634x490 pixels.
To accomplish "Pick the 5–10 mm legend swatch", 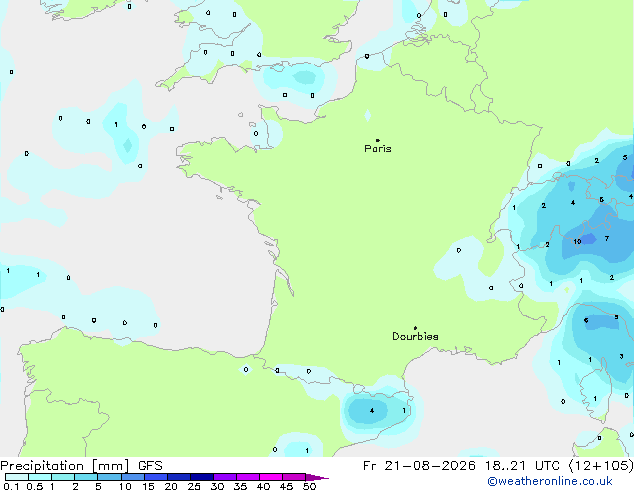I will [109, 477].
